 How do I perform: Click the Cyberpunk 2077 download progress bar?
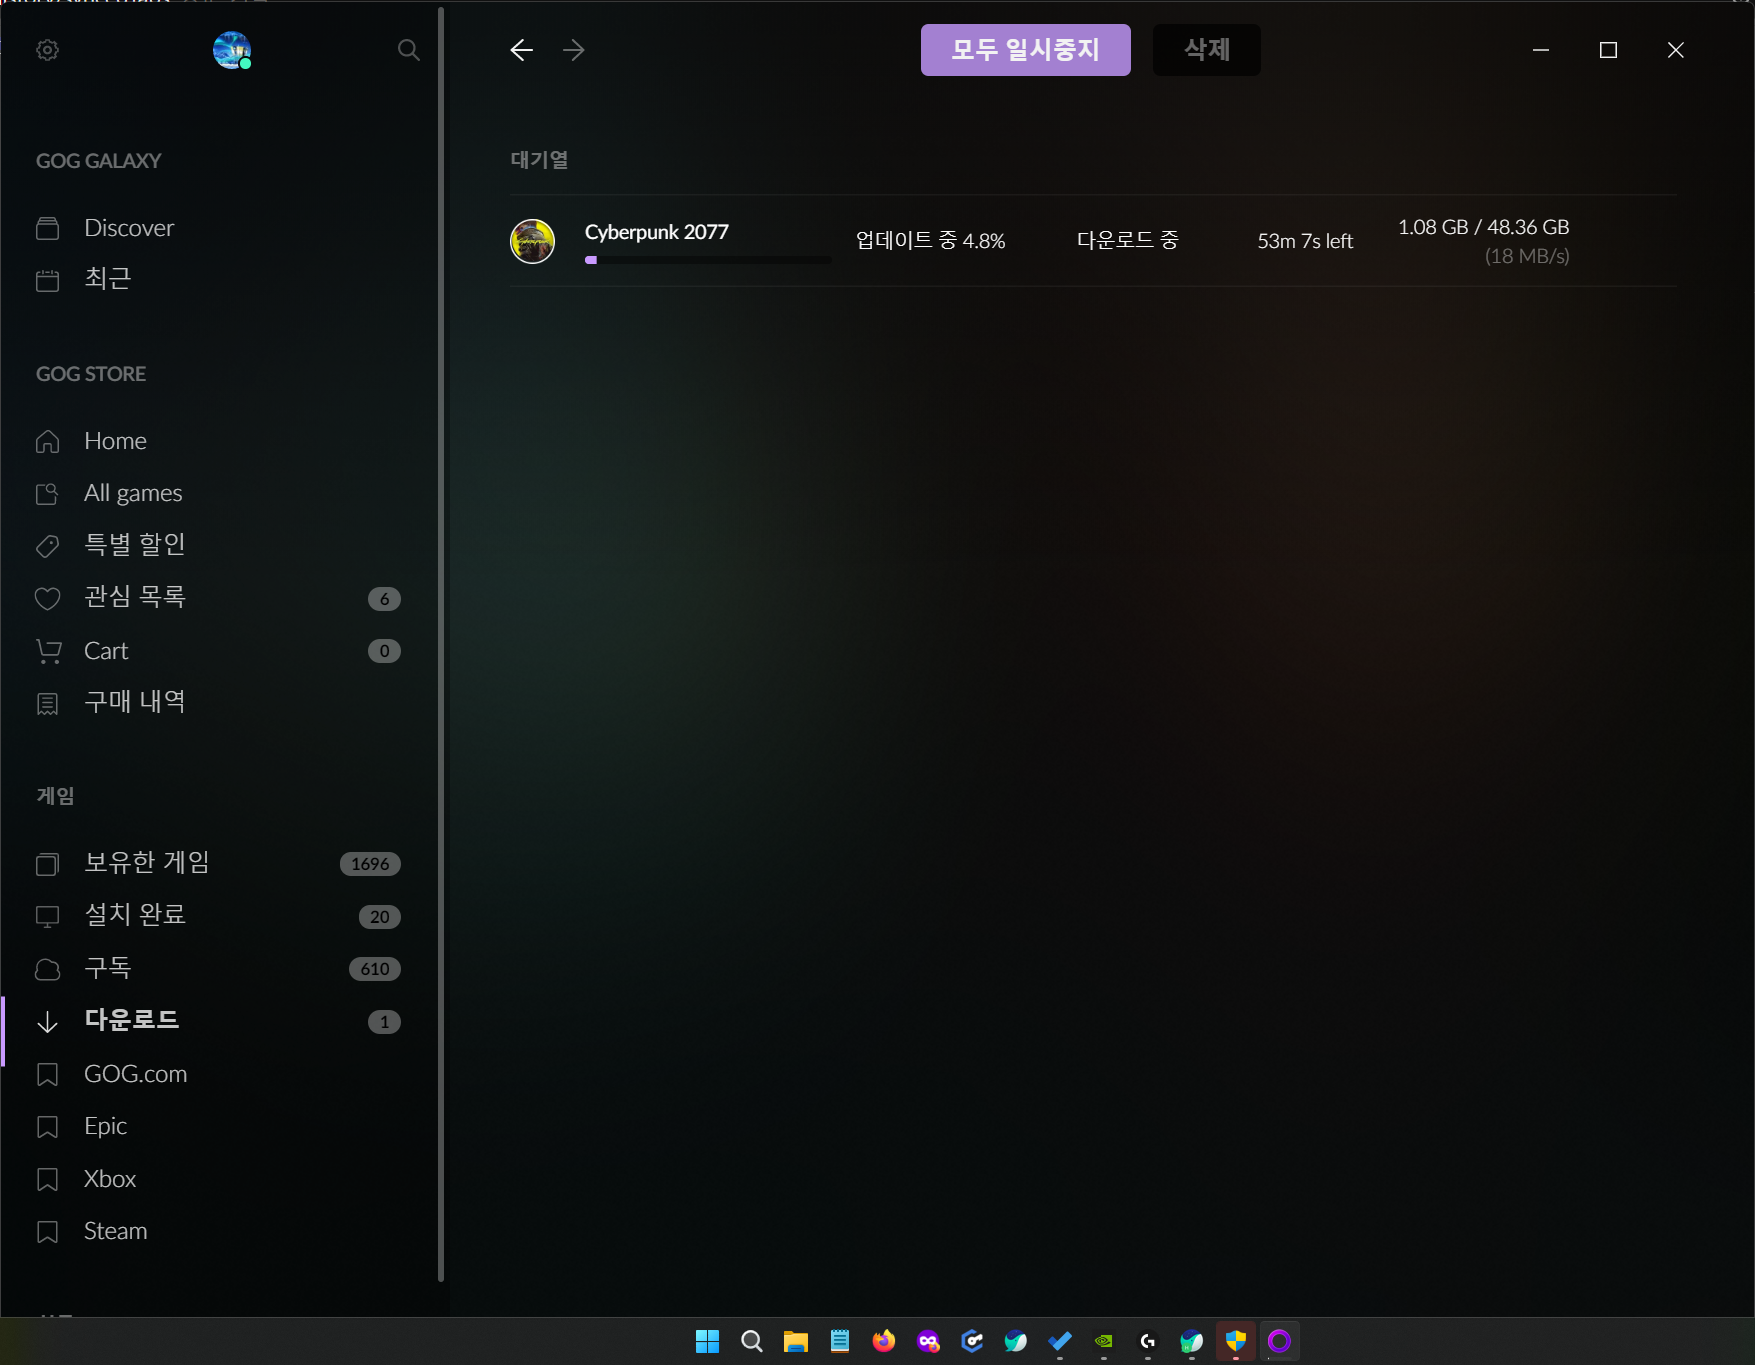click(x=707, y=260)
